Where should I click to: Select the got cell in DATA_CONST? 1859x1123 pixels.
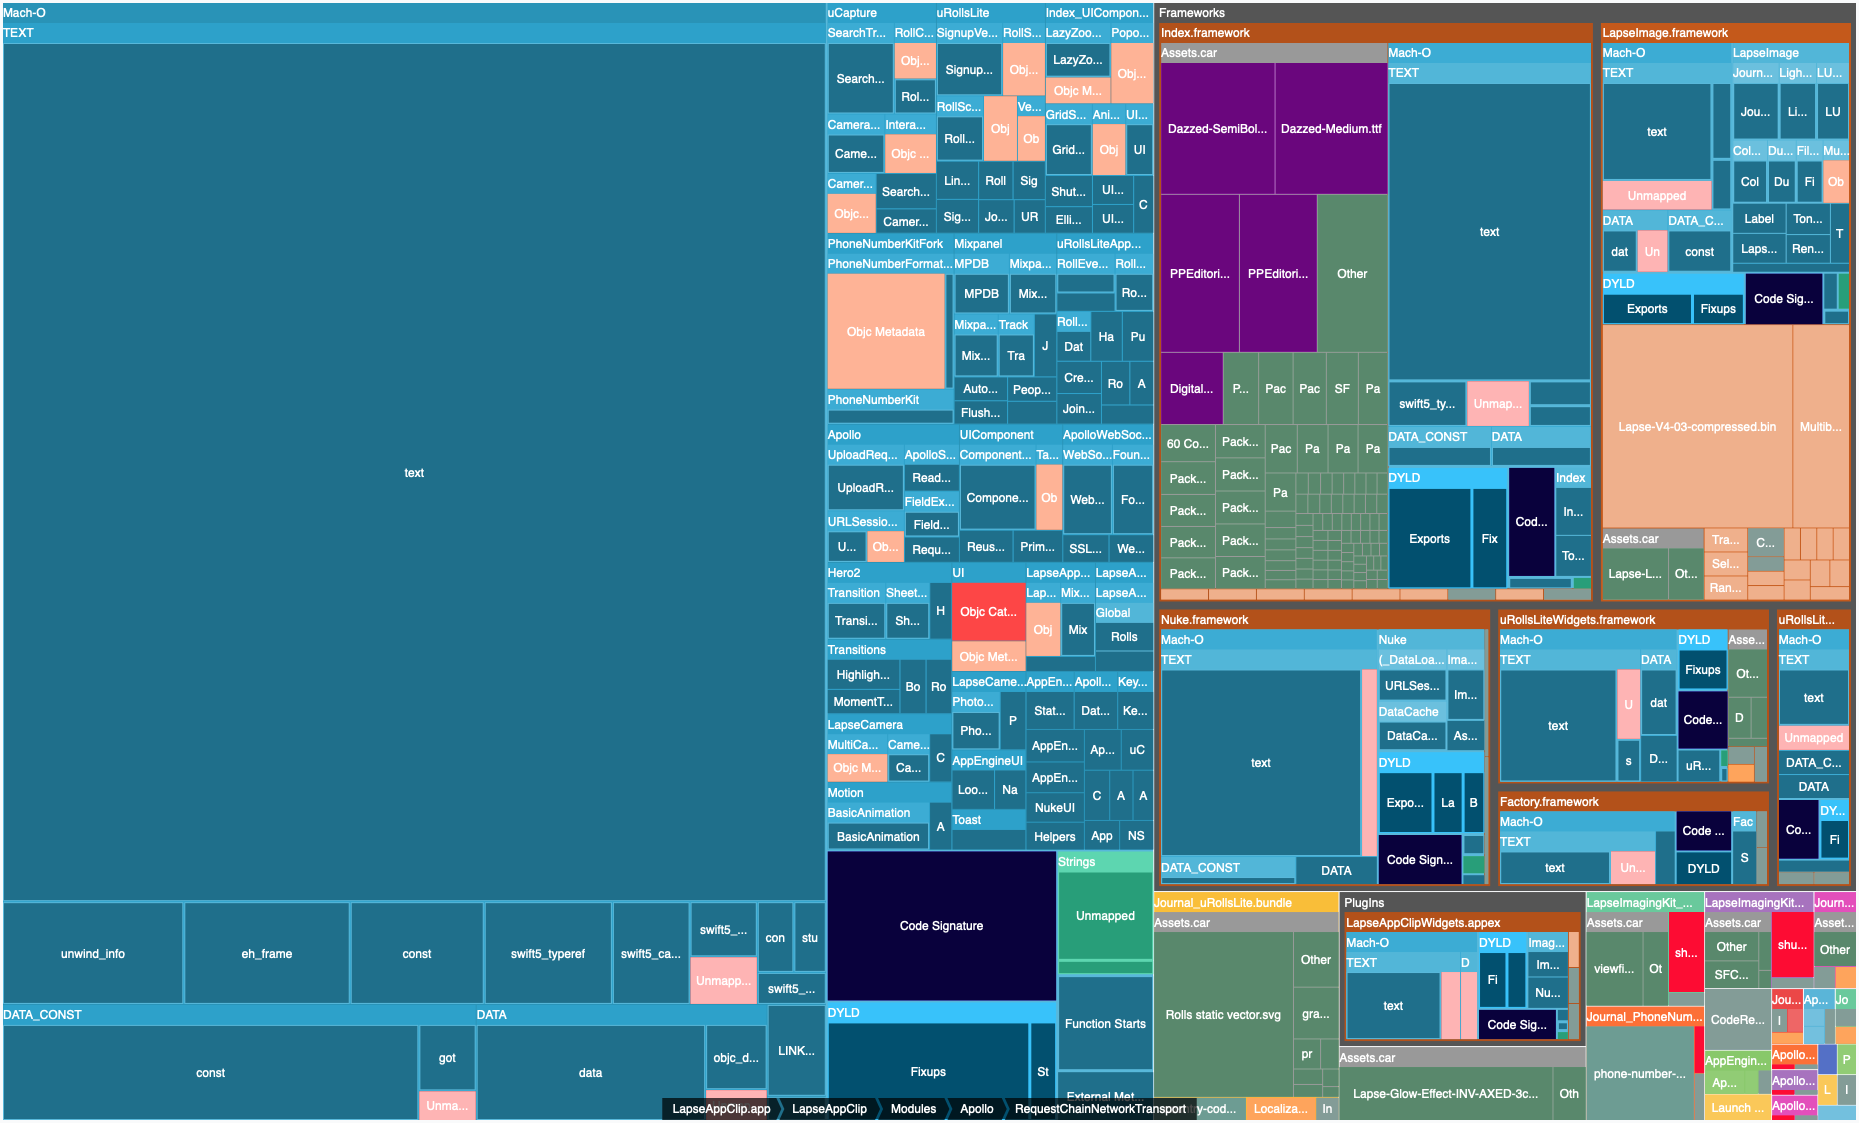pyautogui.click(x=447, y=1057)
